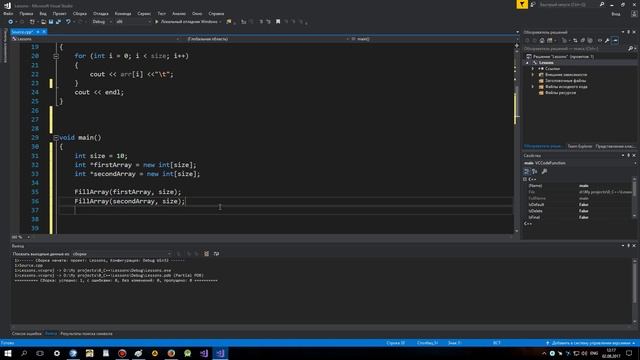Expand the Внешние зависимости node
The height and width of the screenshot is (360, 640).
(533, 75)
